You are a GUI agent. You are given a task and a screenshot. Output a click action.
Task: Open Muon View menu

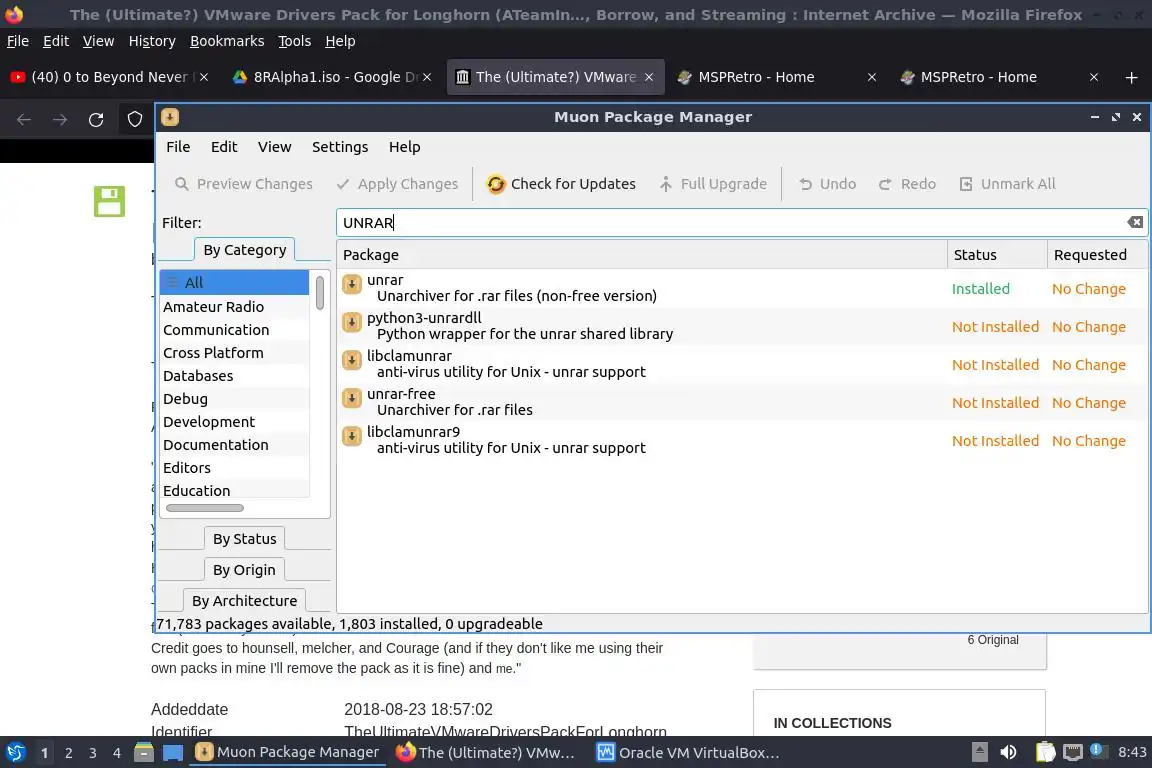click(x=275, y=147)
